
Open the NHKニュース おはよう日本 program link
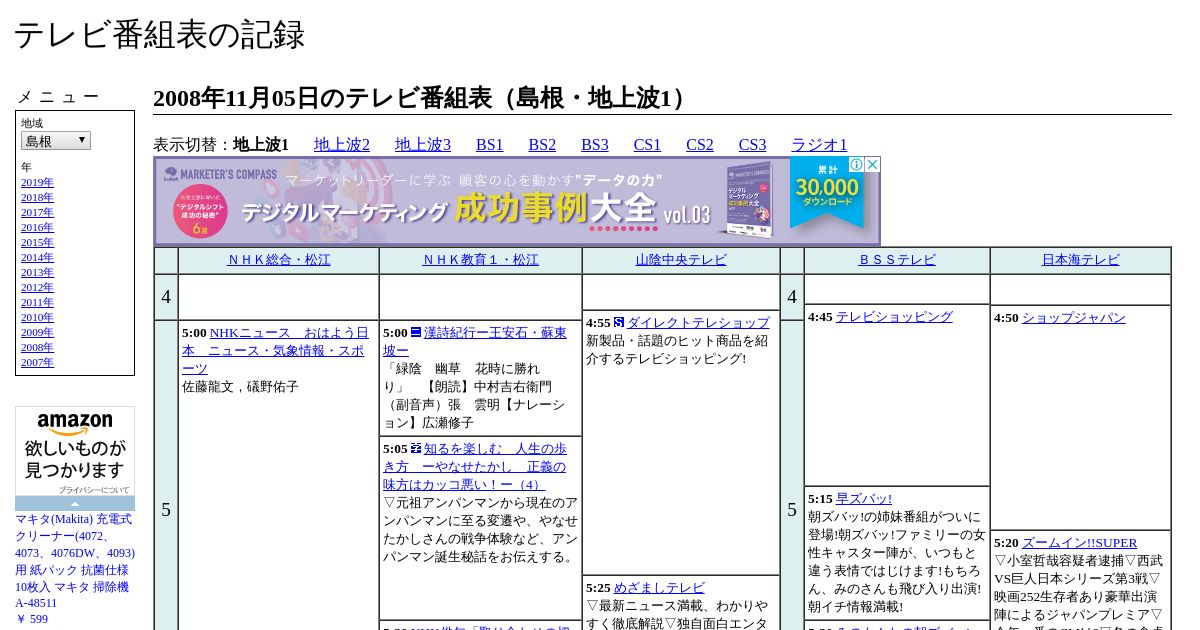(x=275, y=350)
